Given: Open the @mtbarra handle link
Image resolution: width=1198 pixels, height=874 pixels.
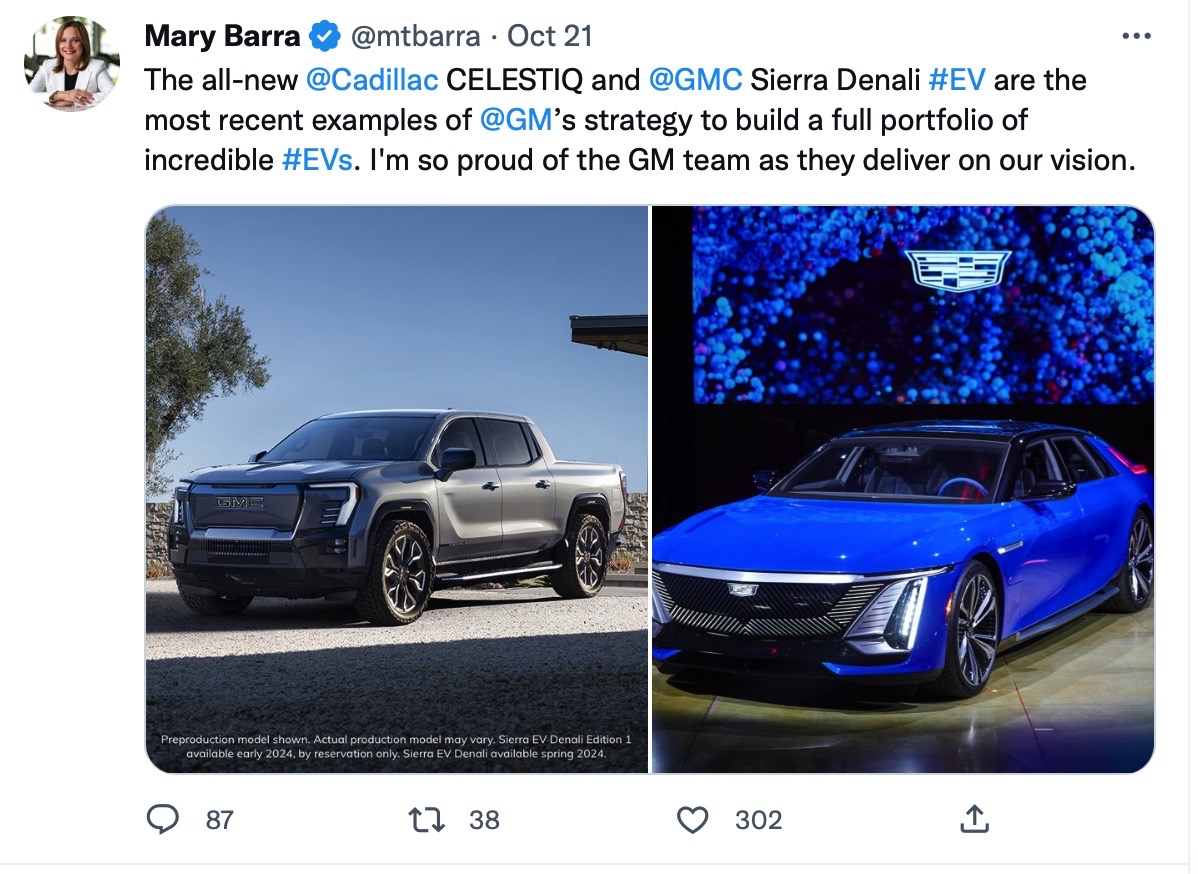Looking at the screenshot, I should point(415,36).
